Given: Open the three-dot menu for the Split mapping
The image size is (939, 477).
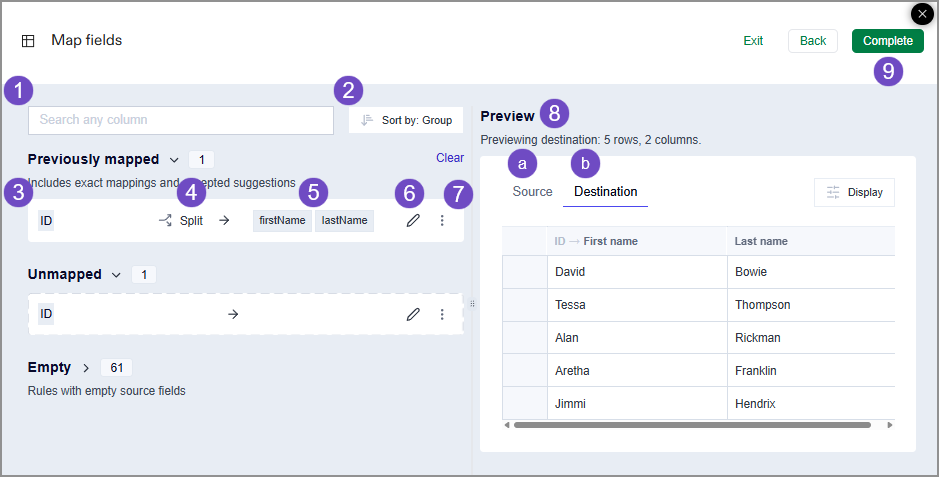Looking at the screenshot, I should pos(442,221).
